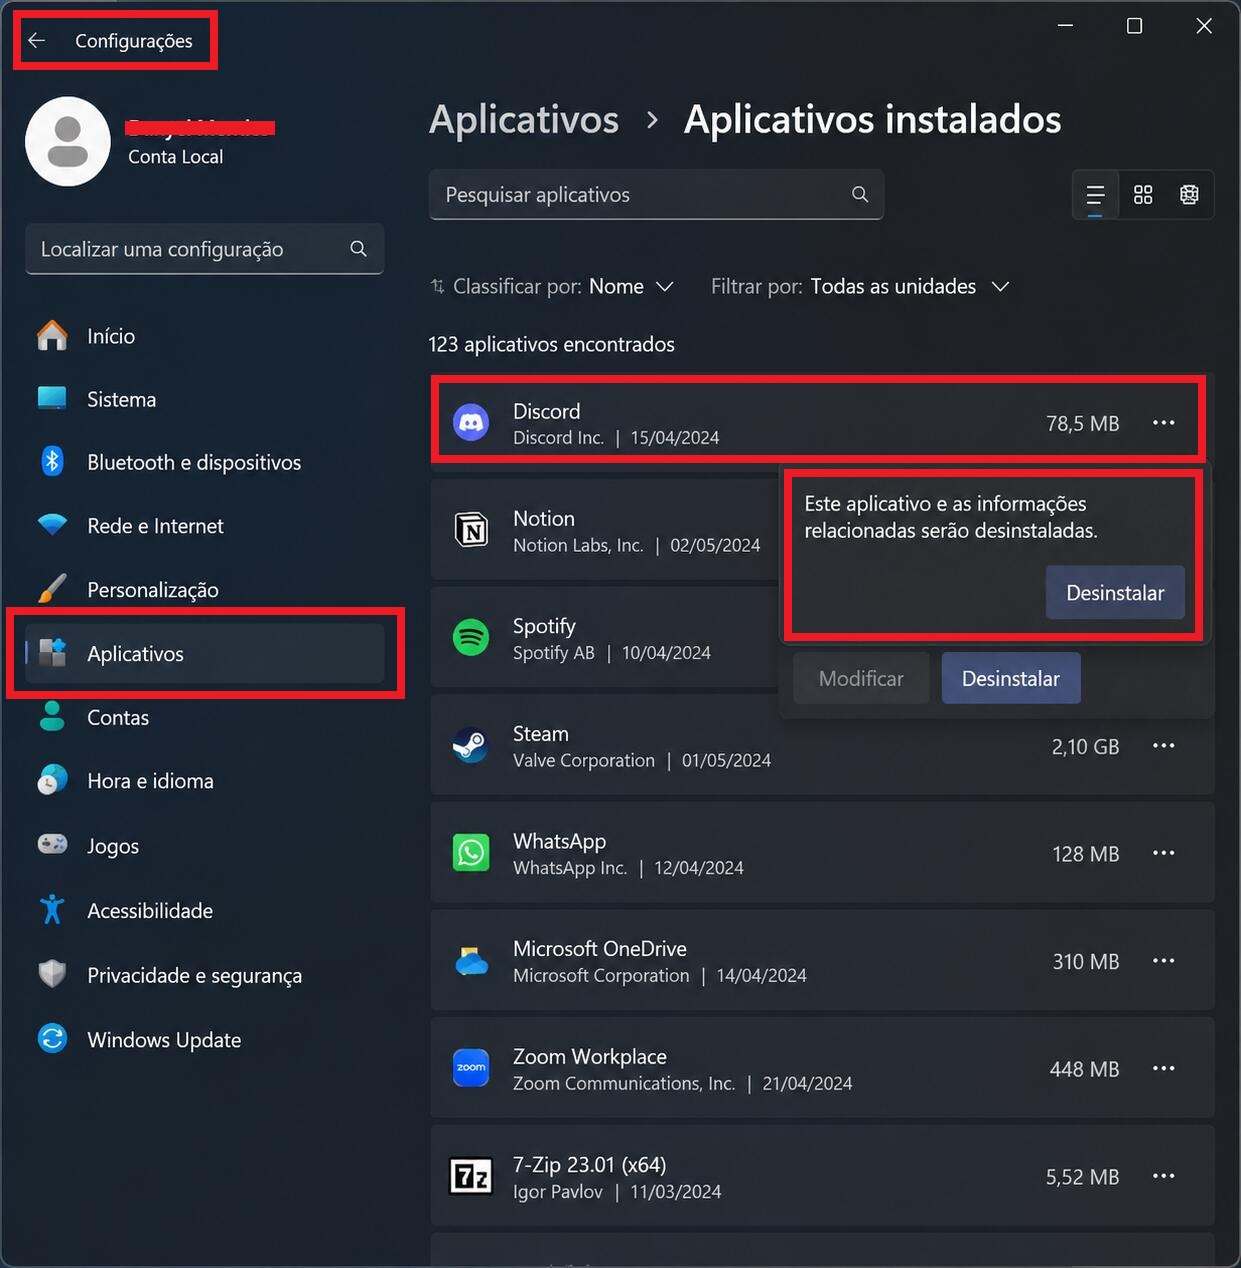Viewport: 1241px width, 1268px height.
Task: Open Bluetooth e dispositivos settings
Action: point(204,462)
